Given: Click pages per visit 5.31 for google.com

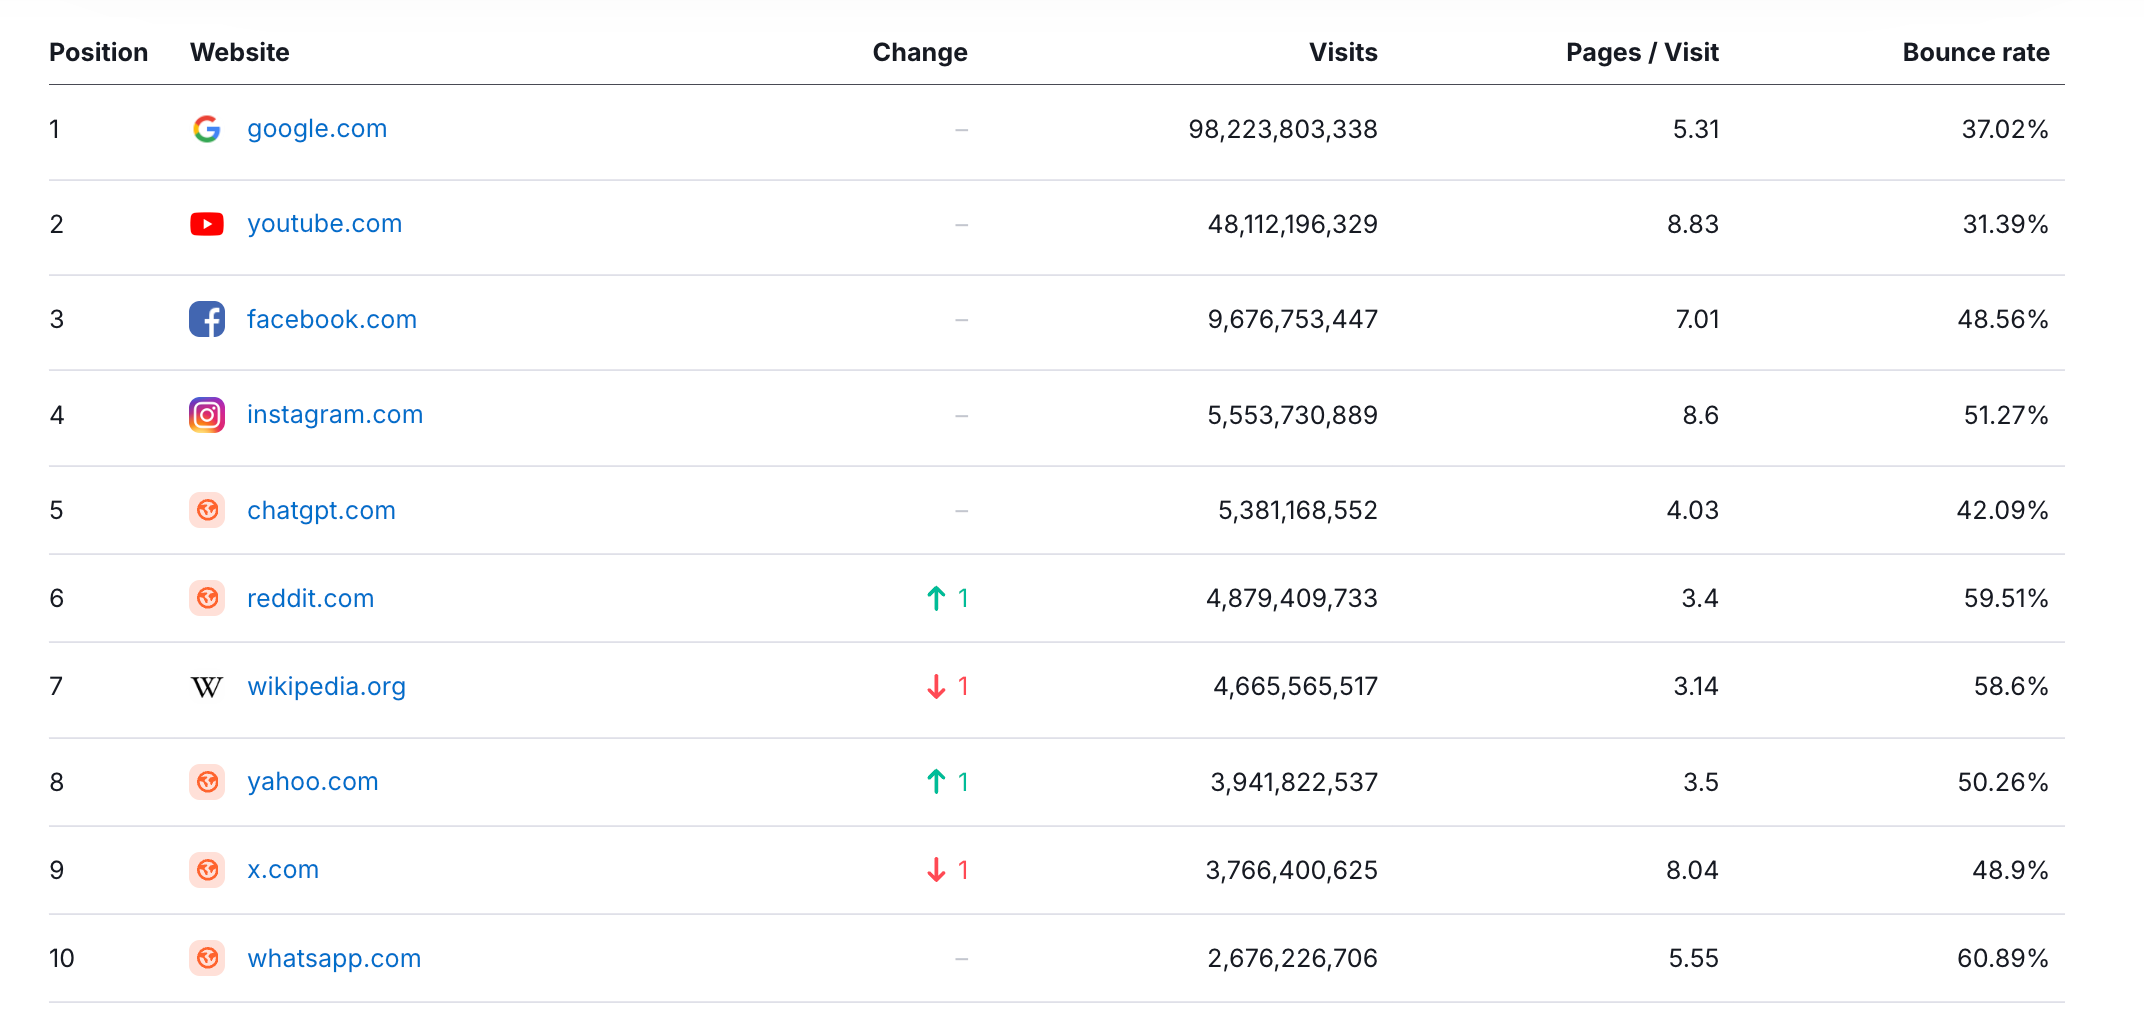Looking at the screenshot, I should [1696, 129].
